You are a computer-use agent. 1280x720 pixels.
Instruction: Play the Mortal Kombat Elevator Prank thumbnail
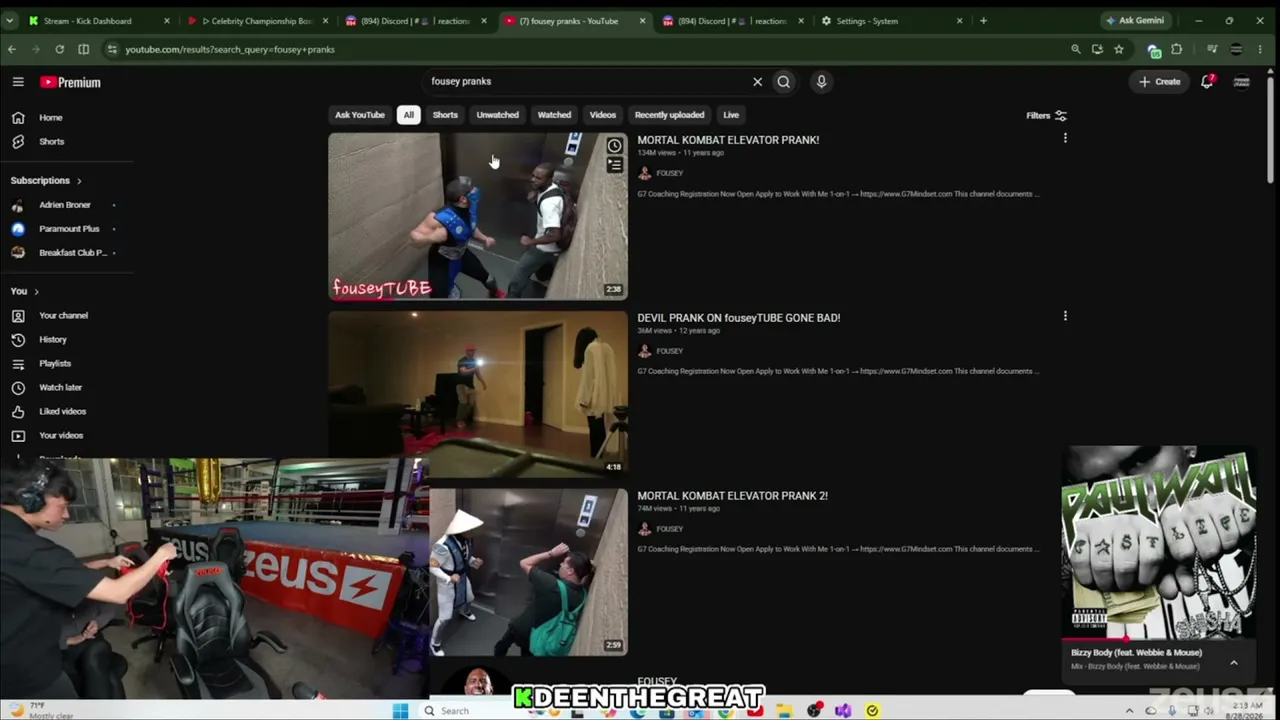[478, 216]
